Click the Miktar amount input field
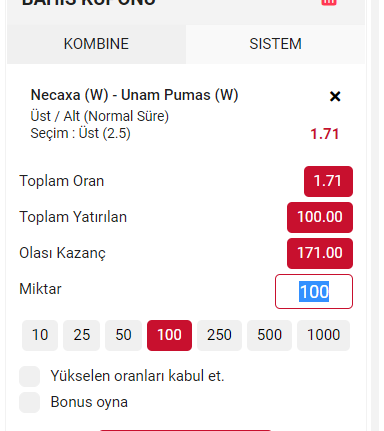The width and height of the screenshot is (384, 431). coord(314,291)
